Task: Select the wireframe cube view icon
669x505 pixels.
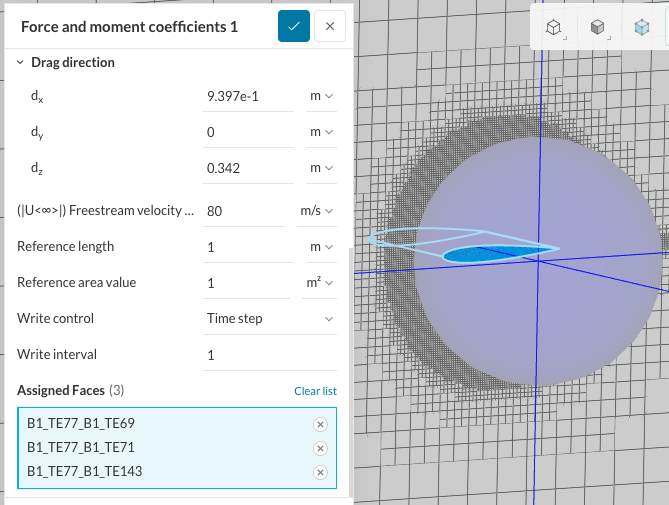Action: tap(553, 28)
